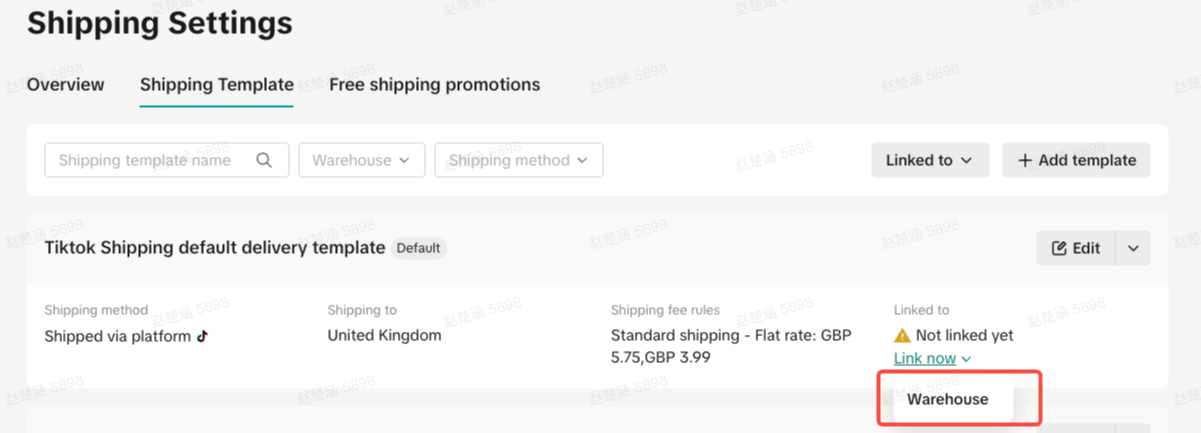Open the Shipping method filter dropdown

[x=518, y=160]
